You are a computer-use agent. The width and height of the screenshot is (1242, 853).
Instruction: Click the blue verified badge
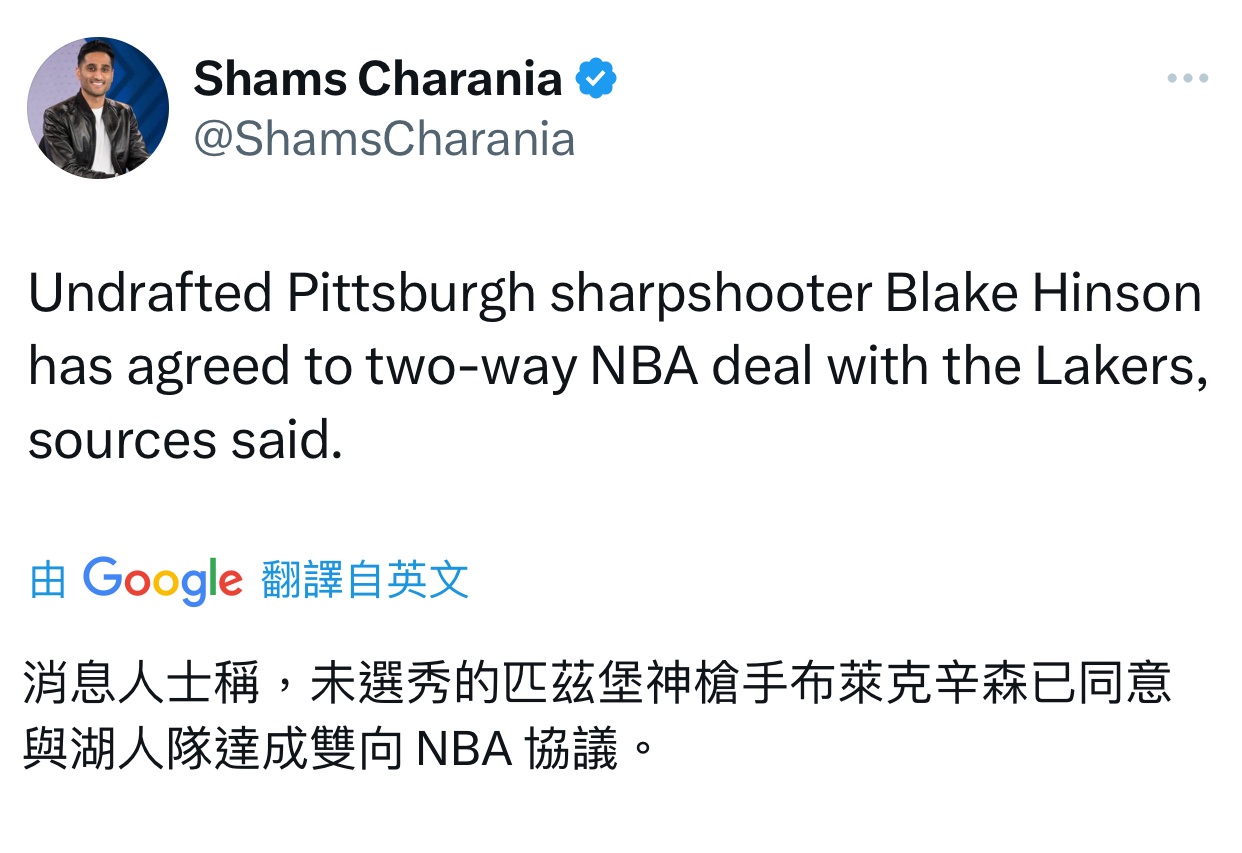click(x=596, y=79)
